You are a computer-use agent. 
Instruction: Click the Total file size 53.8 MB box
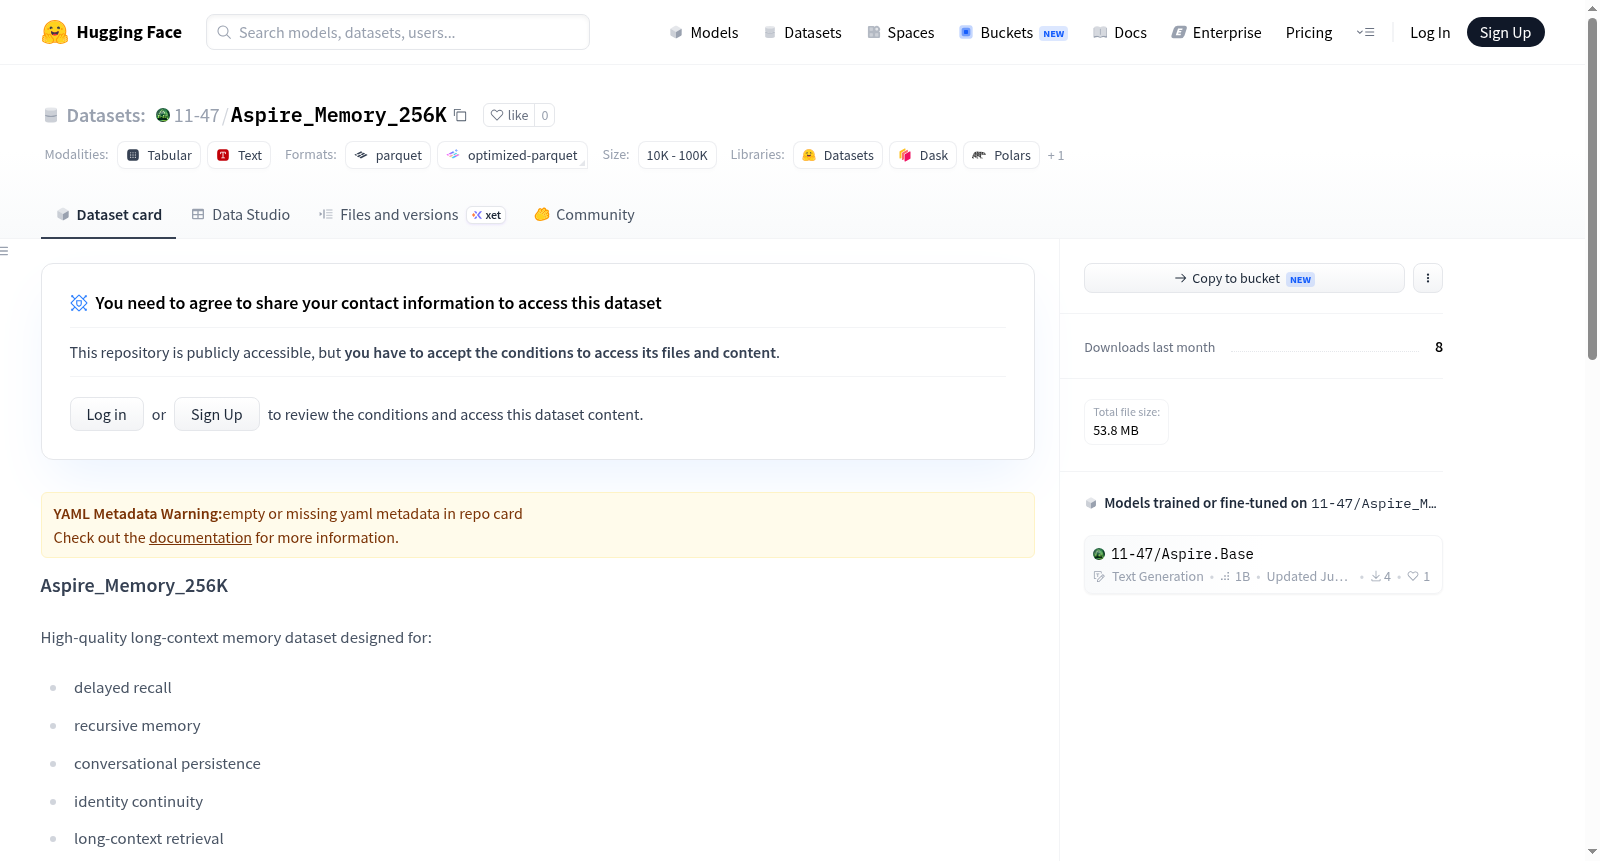click(1126, 421)
